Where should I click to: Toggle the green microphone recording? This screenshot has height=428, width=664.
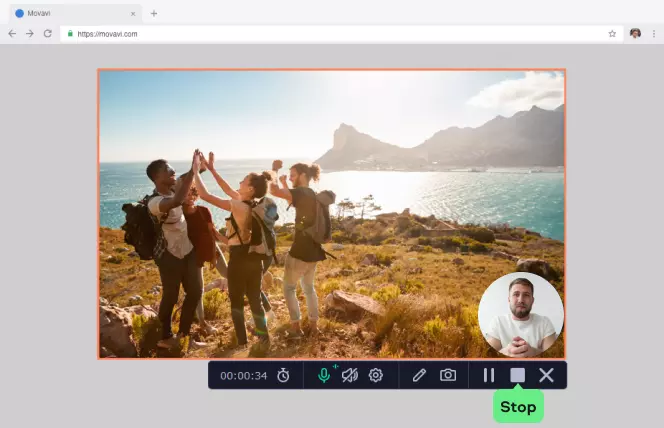pyautogui.click(x=324, y=375)
